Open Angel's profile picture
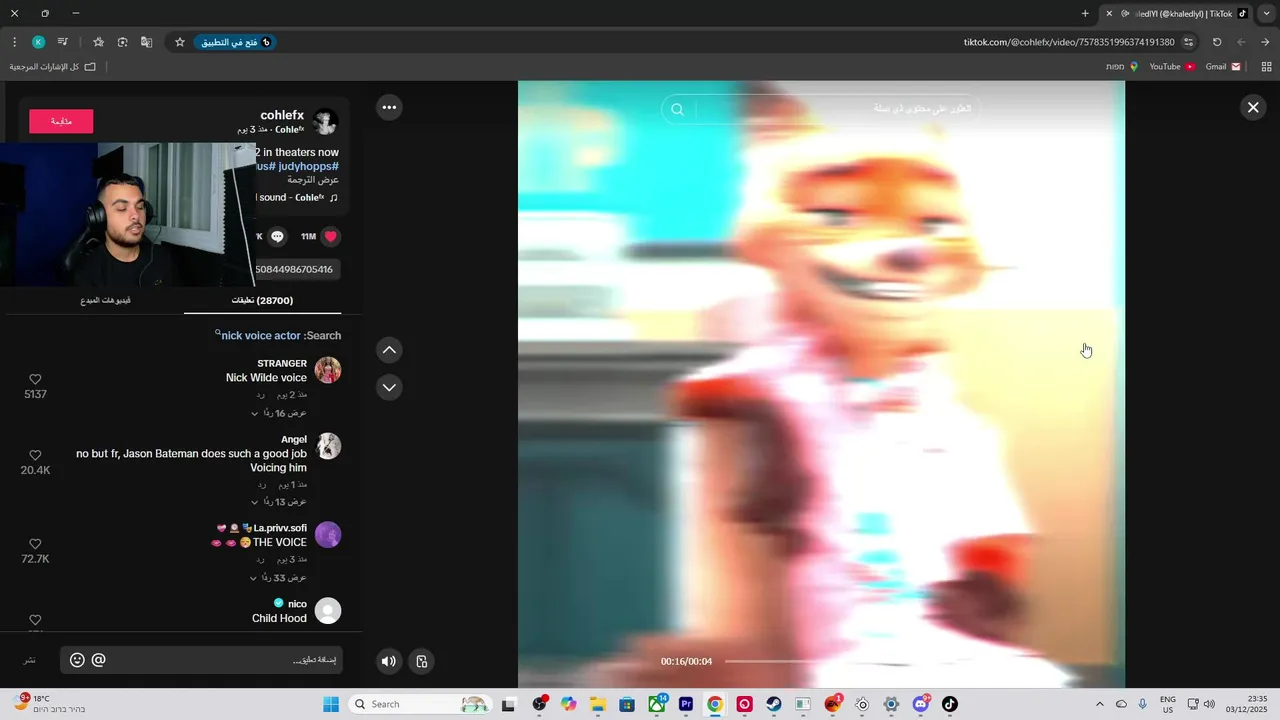Viewport: 1280px width, 720px height. pos(328,446)
